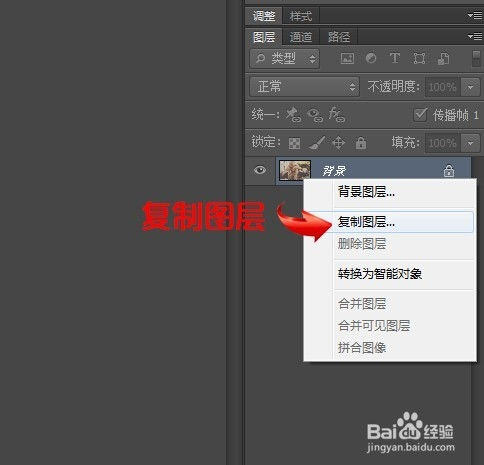The height and width of the screenshot is (465, 484).
Task: Expand the 不透明度 opacity slider arrow
Action: click(471, 87)
